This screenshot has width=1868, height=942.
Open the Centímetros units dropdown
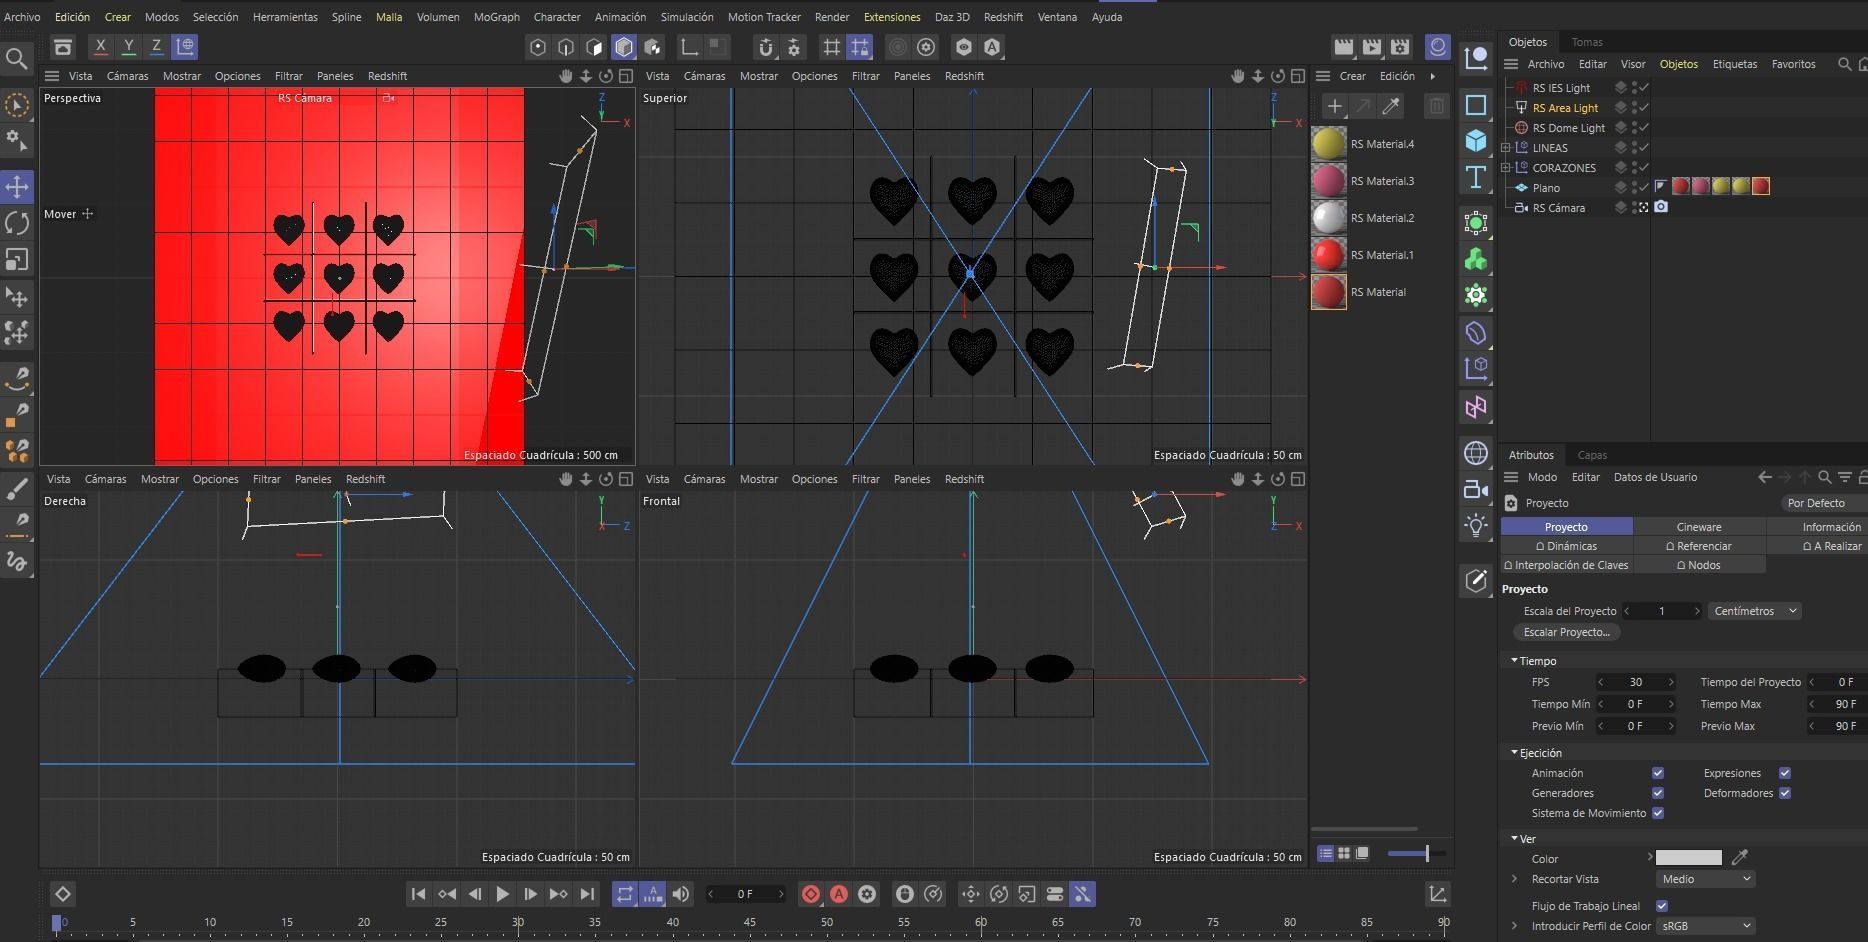(1755, 611)
